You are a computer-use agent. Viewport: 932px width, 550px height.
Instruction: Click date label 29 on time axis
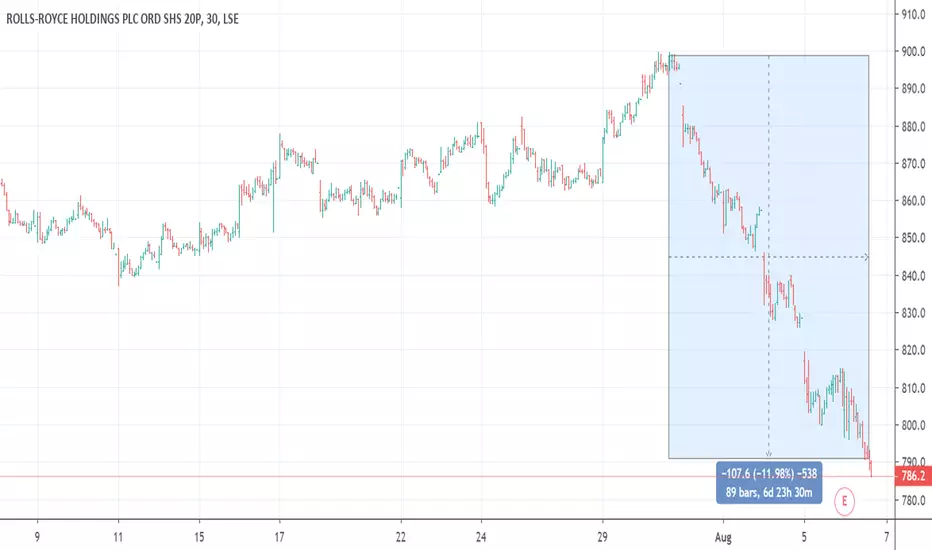pos(602,538)
